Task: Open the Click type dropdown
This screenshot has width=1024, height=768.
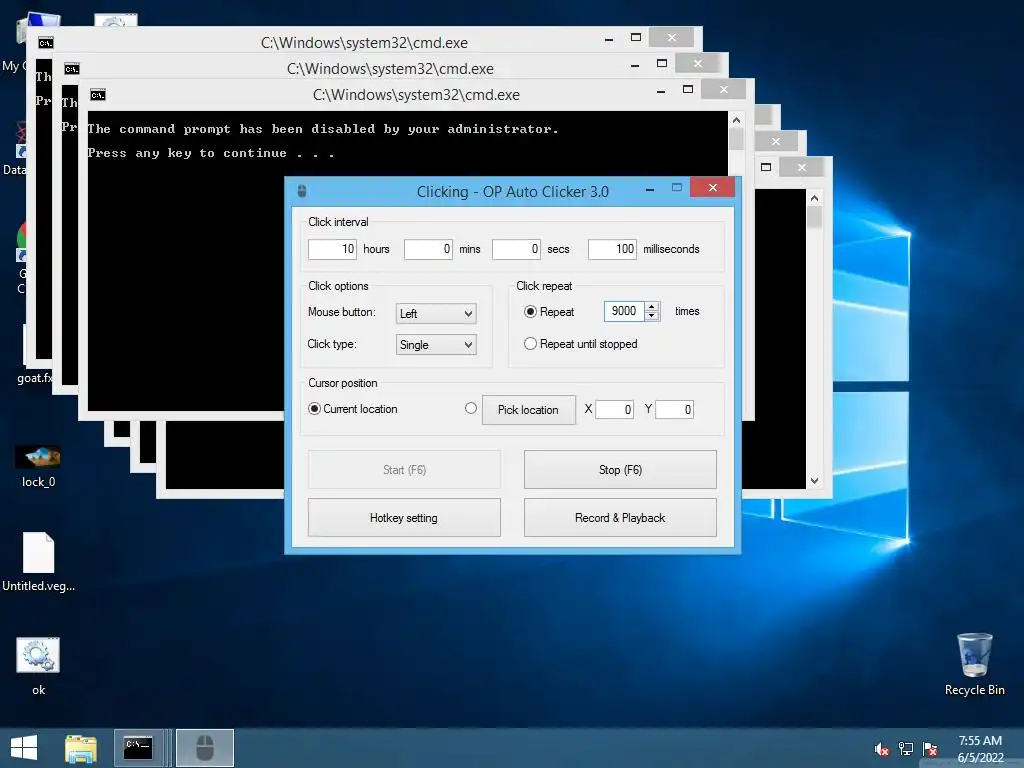Action: (x=436, y=345)
